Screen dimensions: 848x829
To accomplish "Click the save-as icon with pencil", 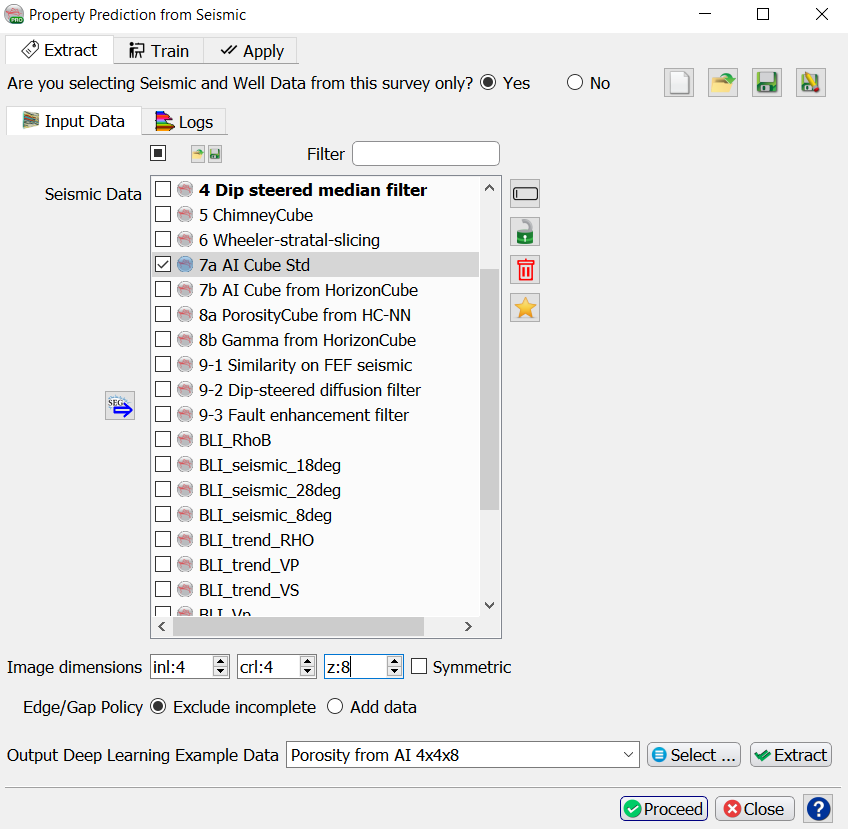I will 810,83.
